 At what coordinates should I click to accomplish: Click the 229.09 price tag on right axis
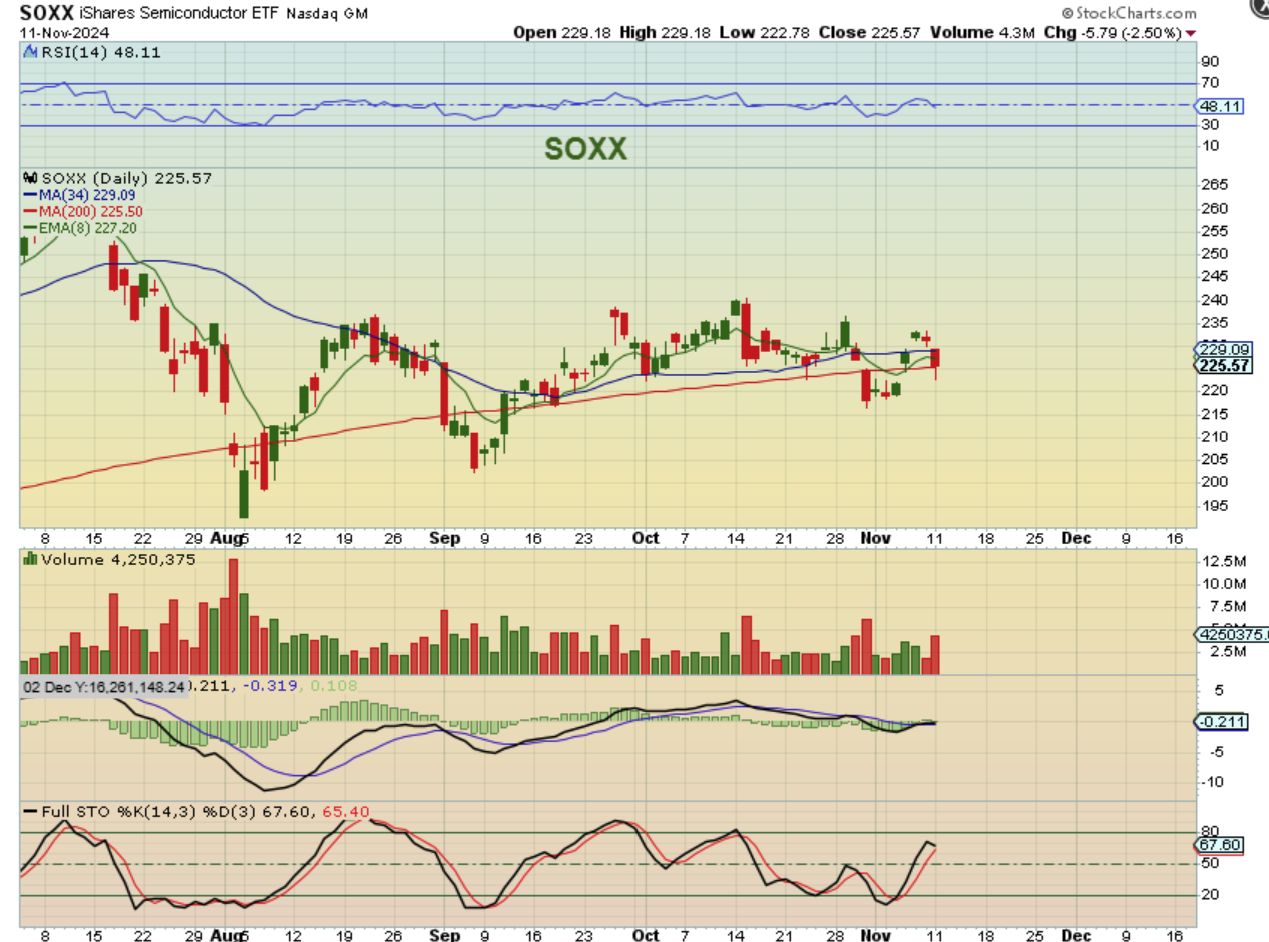(x=1225, y=349)
